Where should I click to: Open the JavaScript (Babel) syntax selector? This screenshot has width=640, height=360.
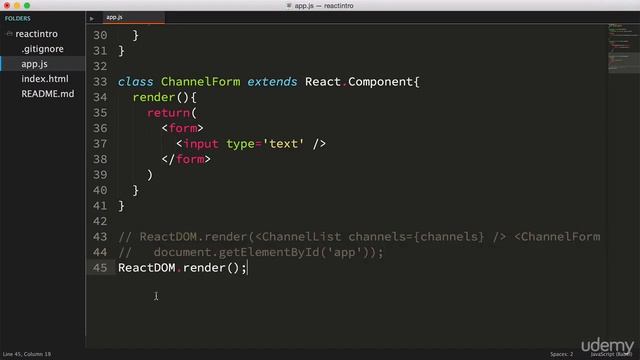coord(611,354)
